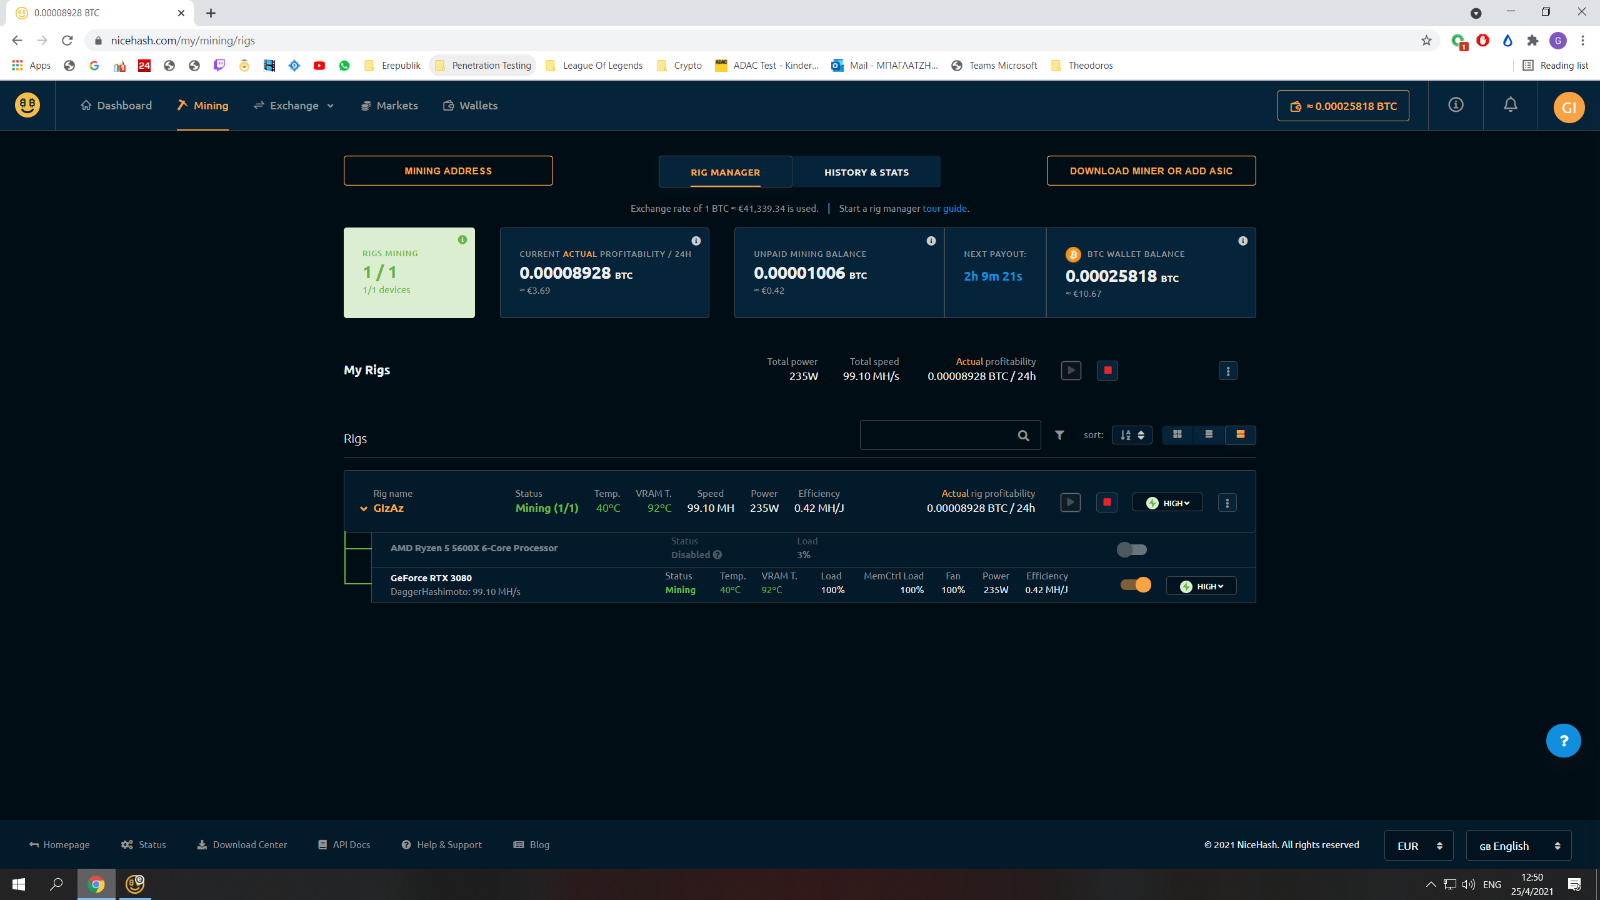Switch to History & Stats tab
This screenshot has width=1600, height=900.
tap(867, 172)
